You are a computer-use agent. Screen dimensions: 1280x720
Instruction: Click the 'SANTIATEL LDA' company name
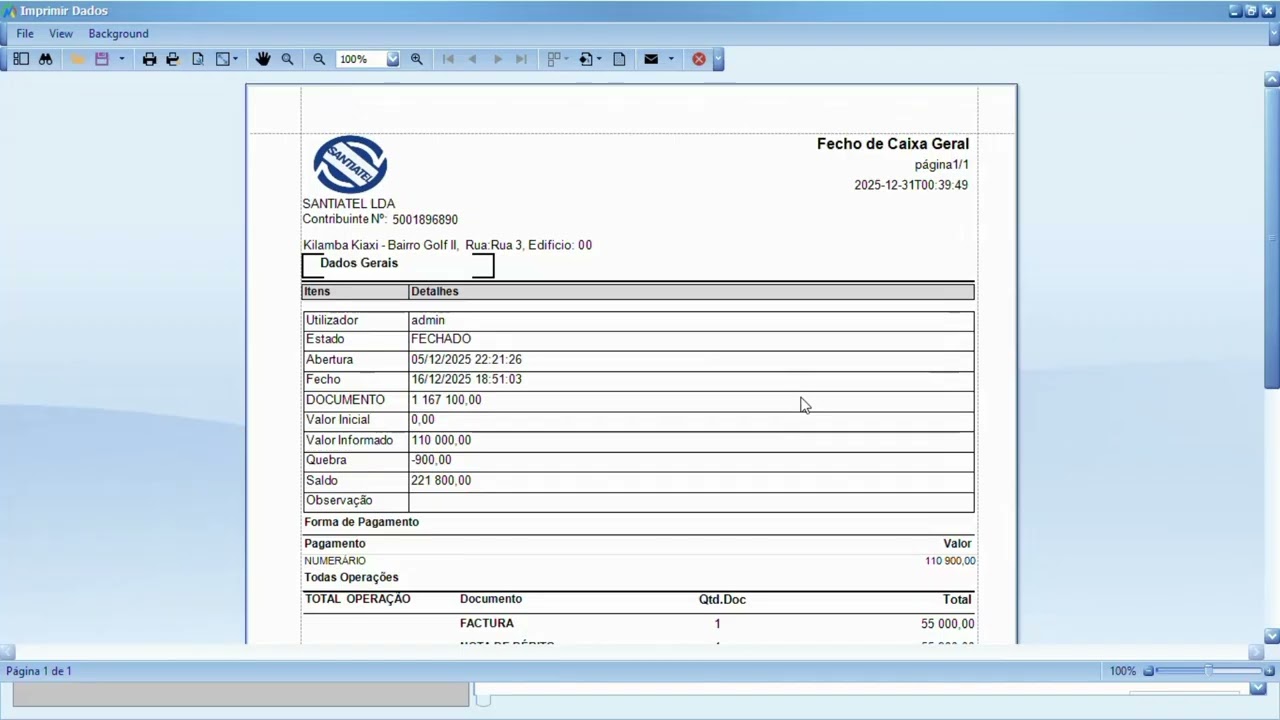[x=349, y=203]
